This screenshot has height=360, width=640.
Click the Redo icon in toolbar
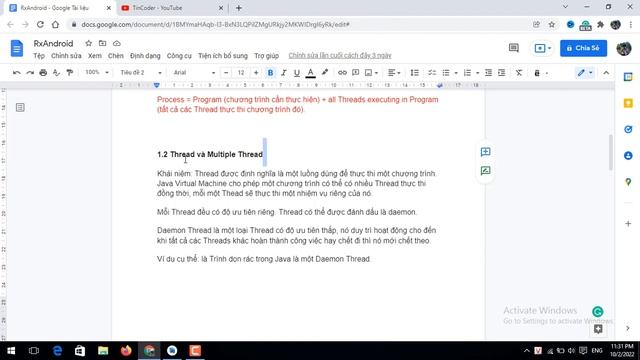tap(30, 73)
